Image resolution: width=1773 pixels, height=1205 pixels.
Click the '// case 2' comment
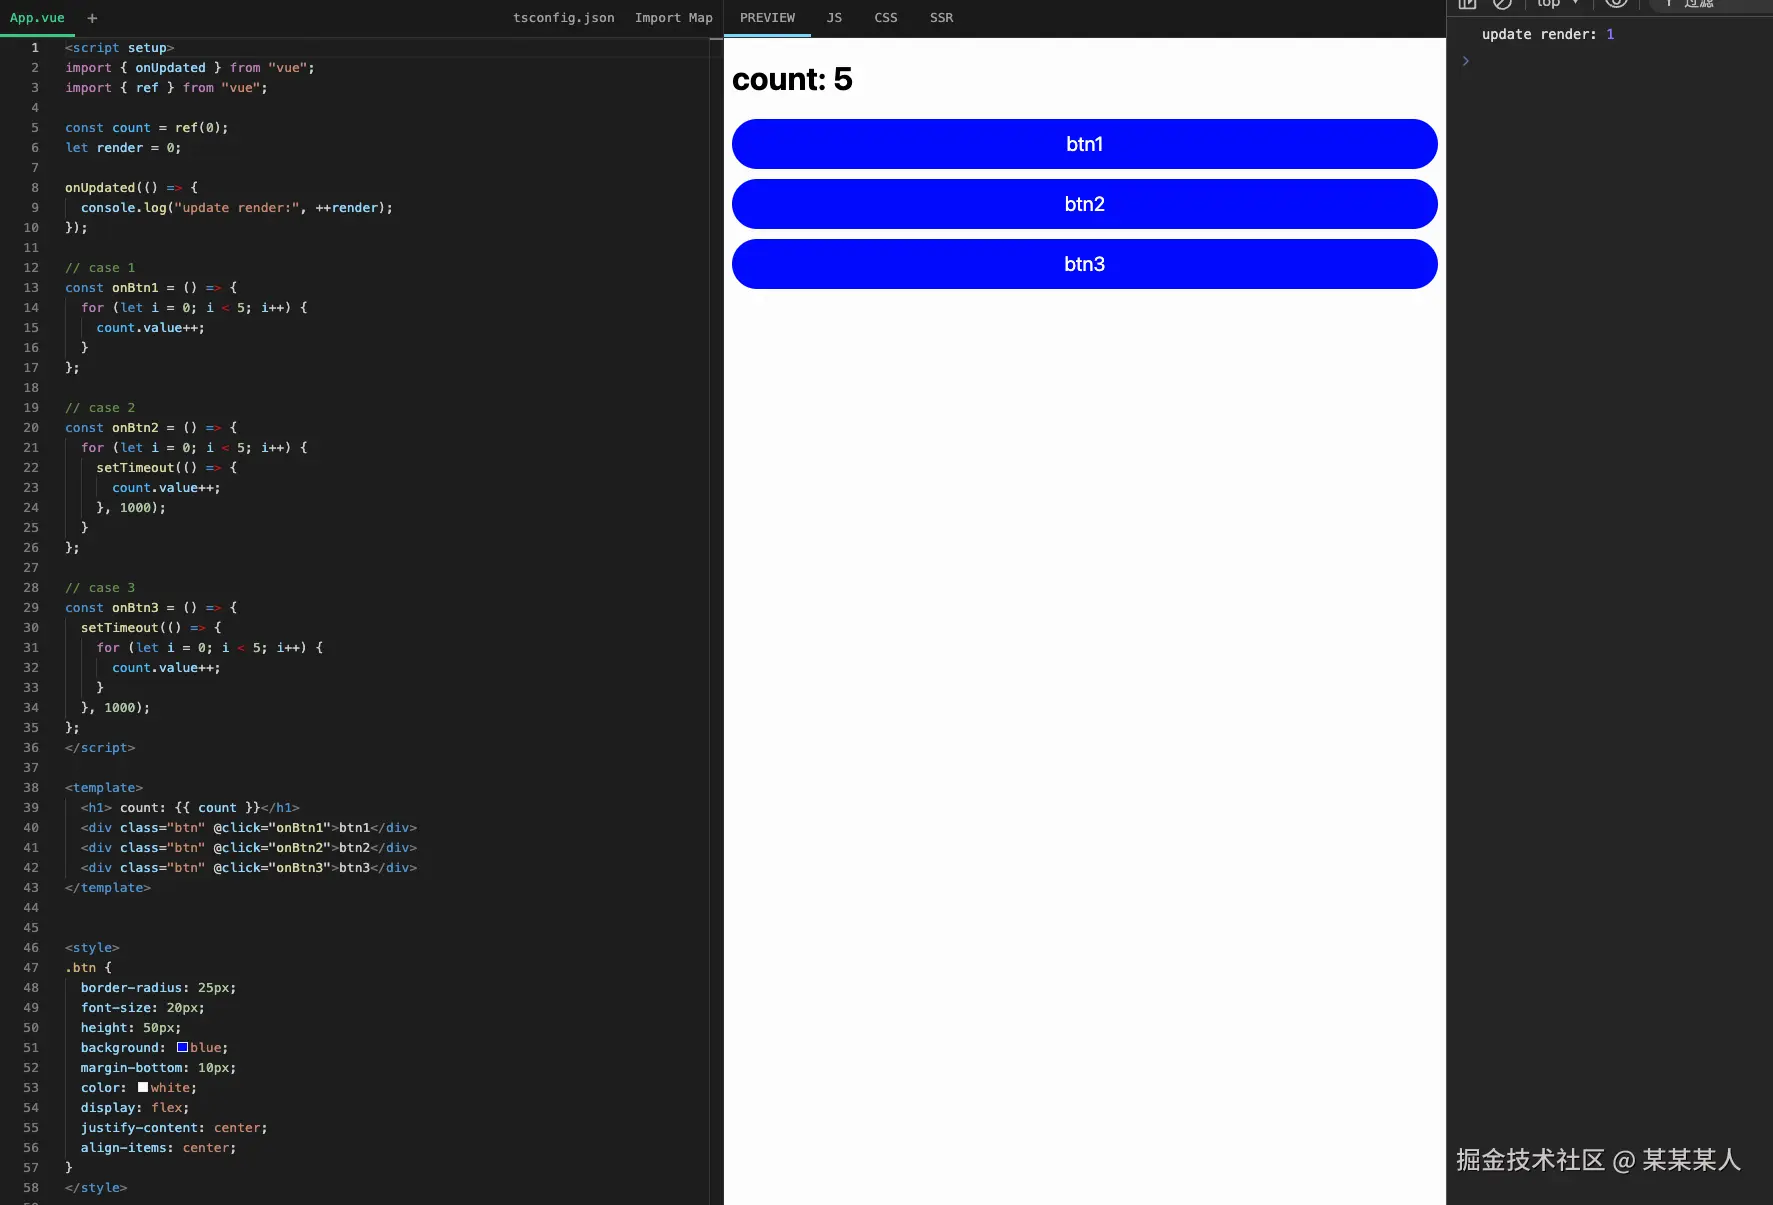click(99, 407)
